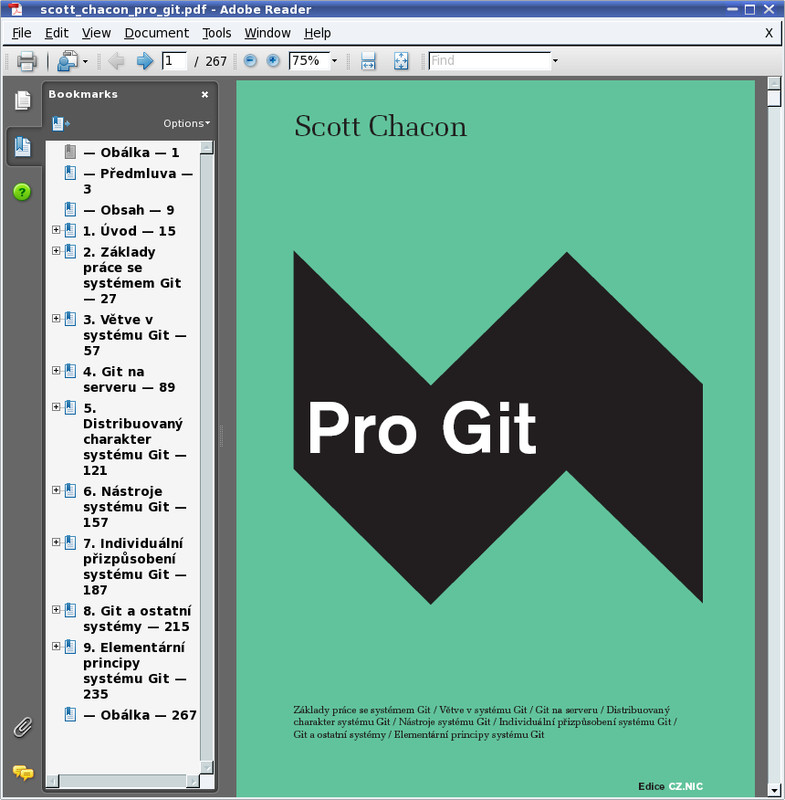This screenshot has width=785, height=800.
Task: Open the Edit menu
Action: point(57,33)
